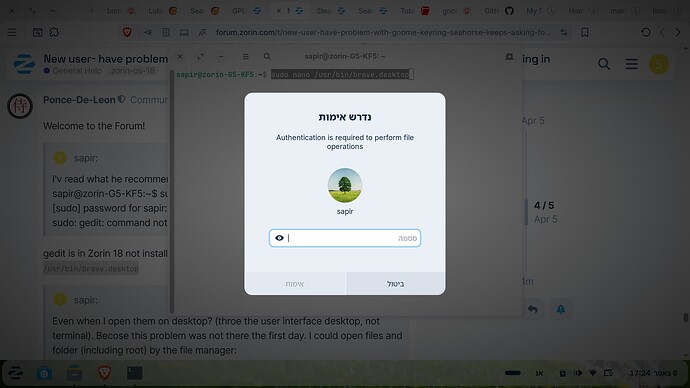Image resolution: width=690 pixels, height=388 pixels.
Task: Open the forum hamburger menu
Action: (x=631, y=64)
